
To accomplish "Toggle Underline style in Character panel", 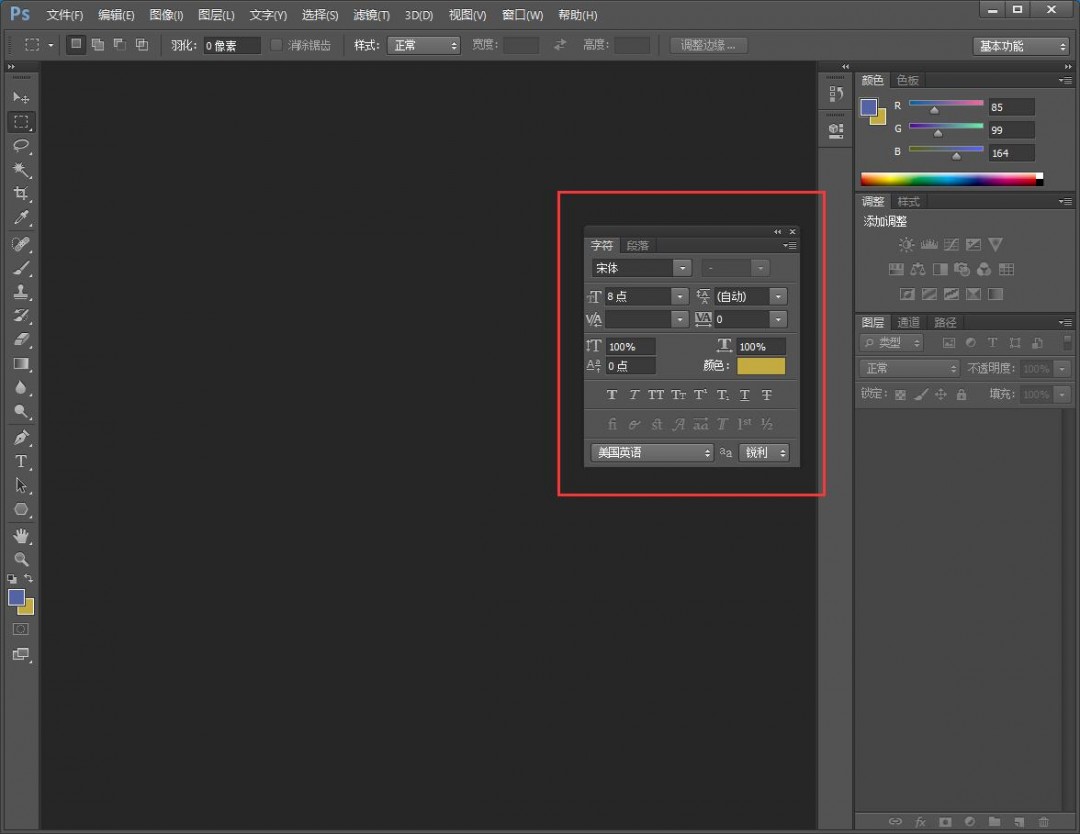I will (x=745, y=395).
